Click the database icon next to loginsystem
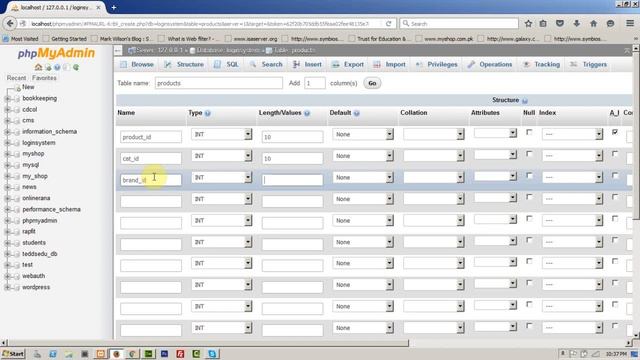This screenshot has width=640, height=360. click(17, 143)
